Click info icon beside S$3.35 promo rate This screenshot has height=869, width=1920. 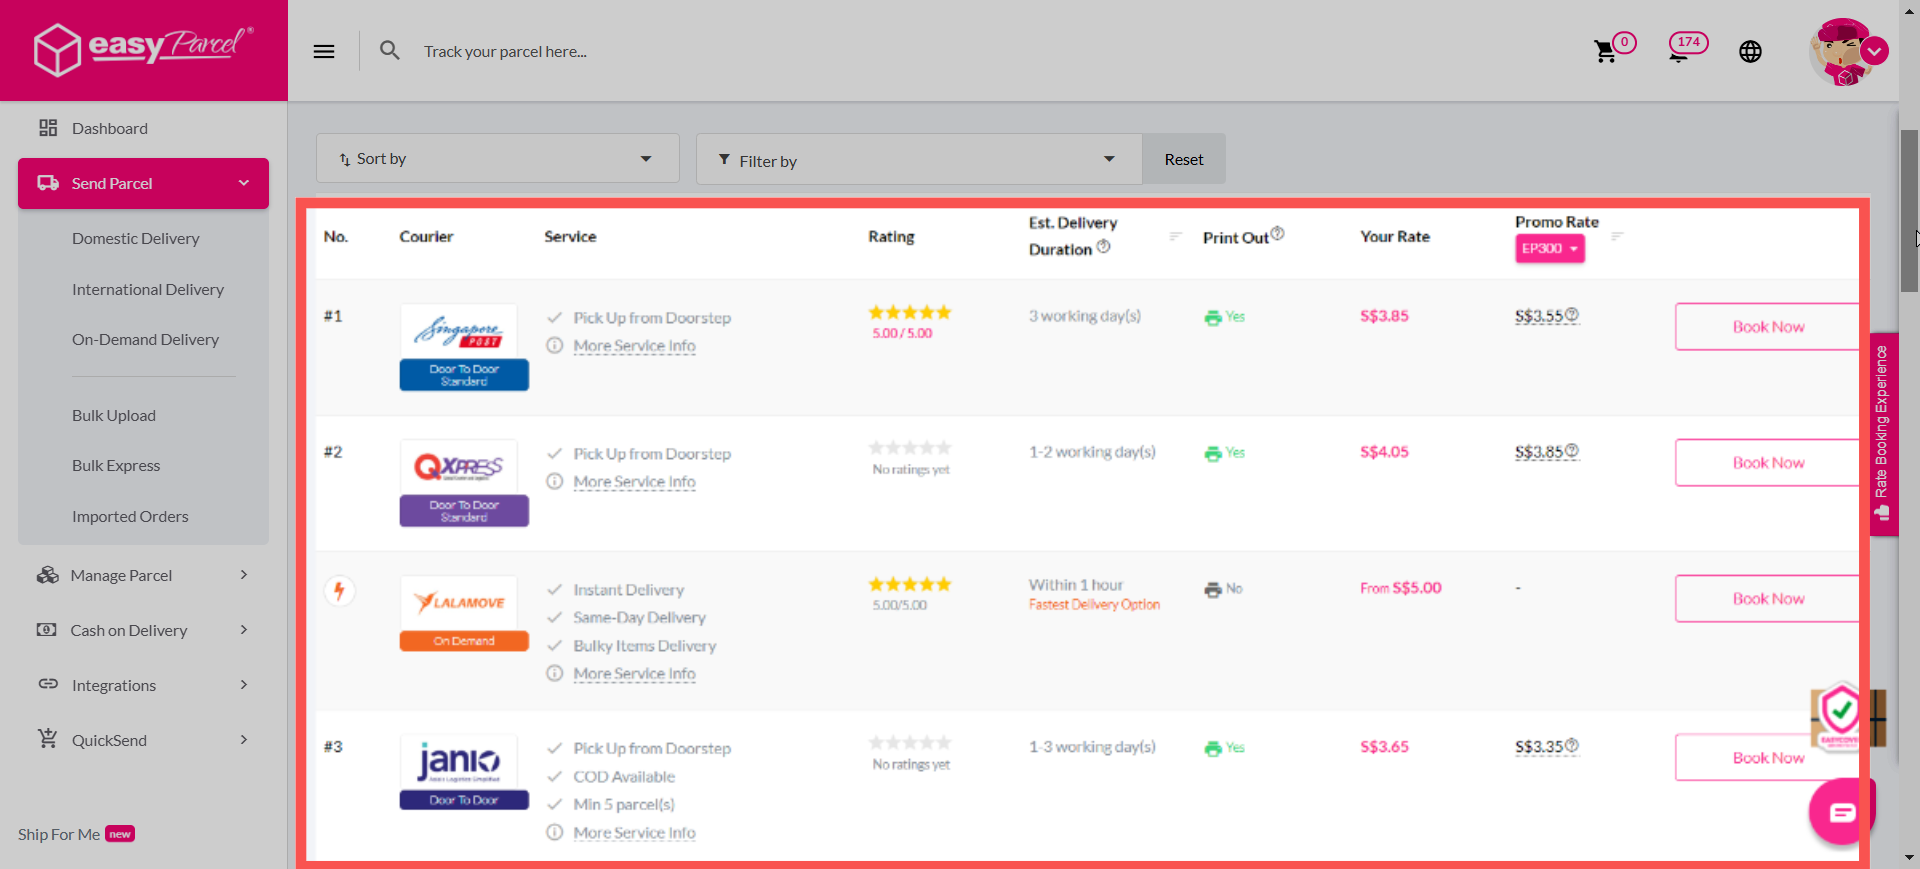1572,745
